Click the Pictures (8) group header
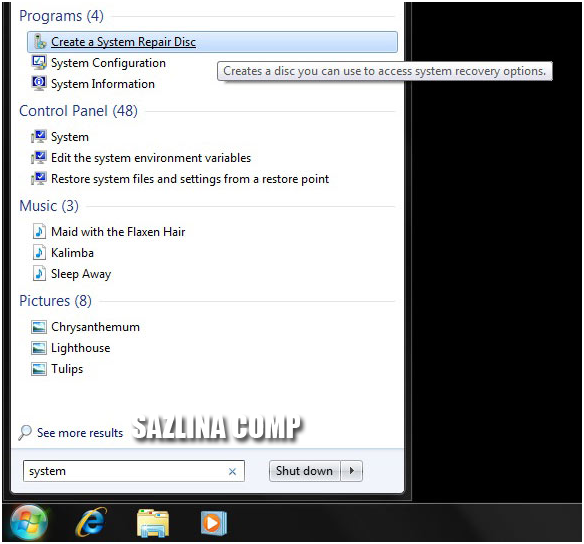Screen dimensions: 584x544 (x=55, y=300)
